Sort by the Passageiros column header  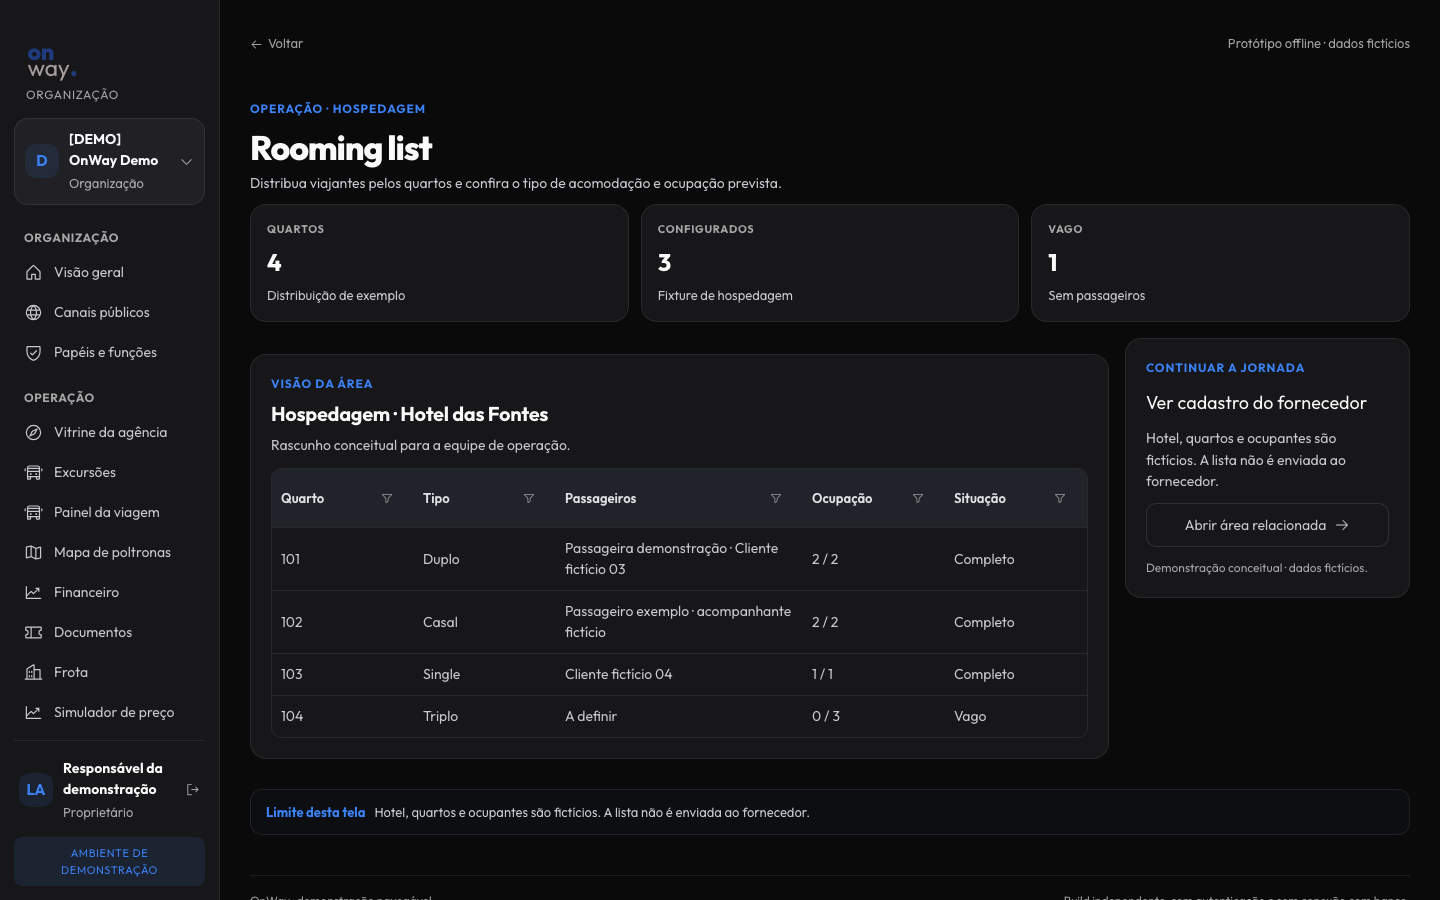click(x=600, y=498)
